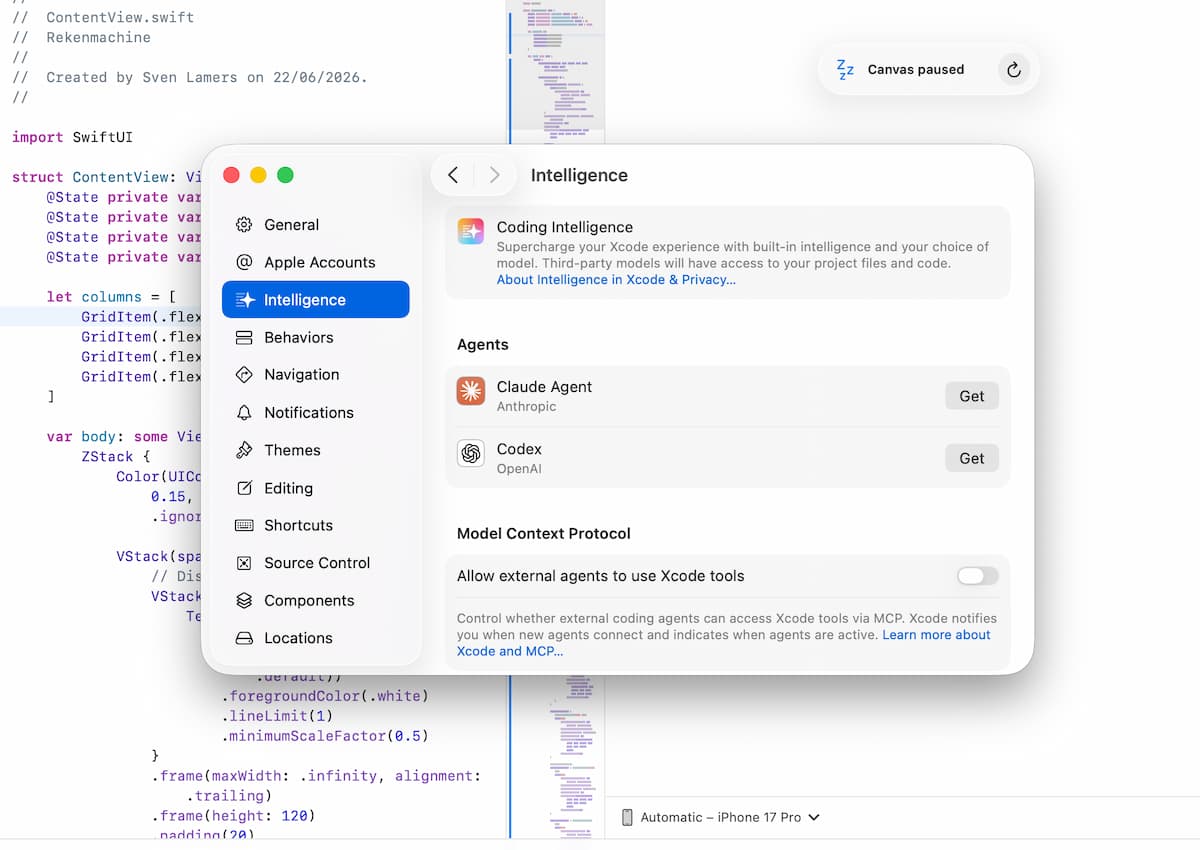This screenshot has height=850, width=1200.
Task: Click the iPhone device icon in canvas bar
Action: [x=627, y=817]
